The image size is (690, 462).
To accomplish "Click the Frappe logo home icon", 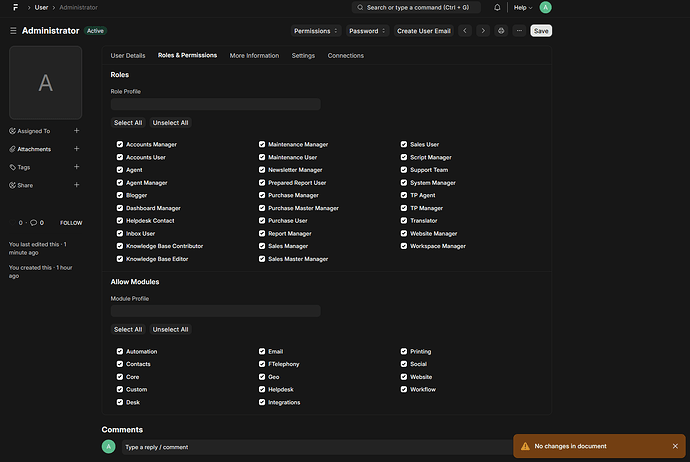I will coord(15,7).
